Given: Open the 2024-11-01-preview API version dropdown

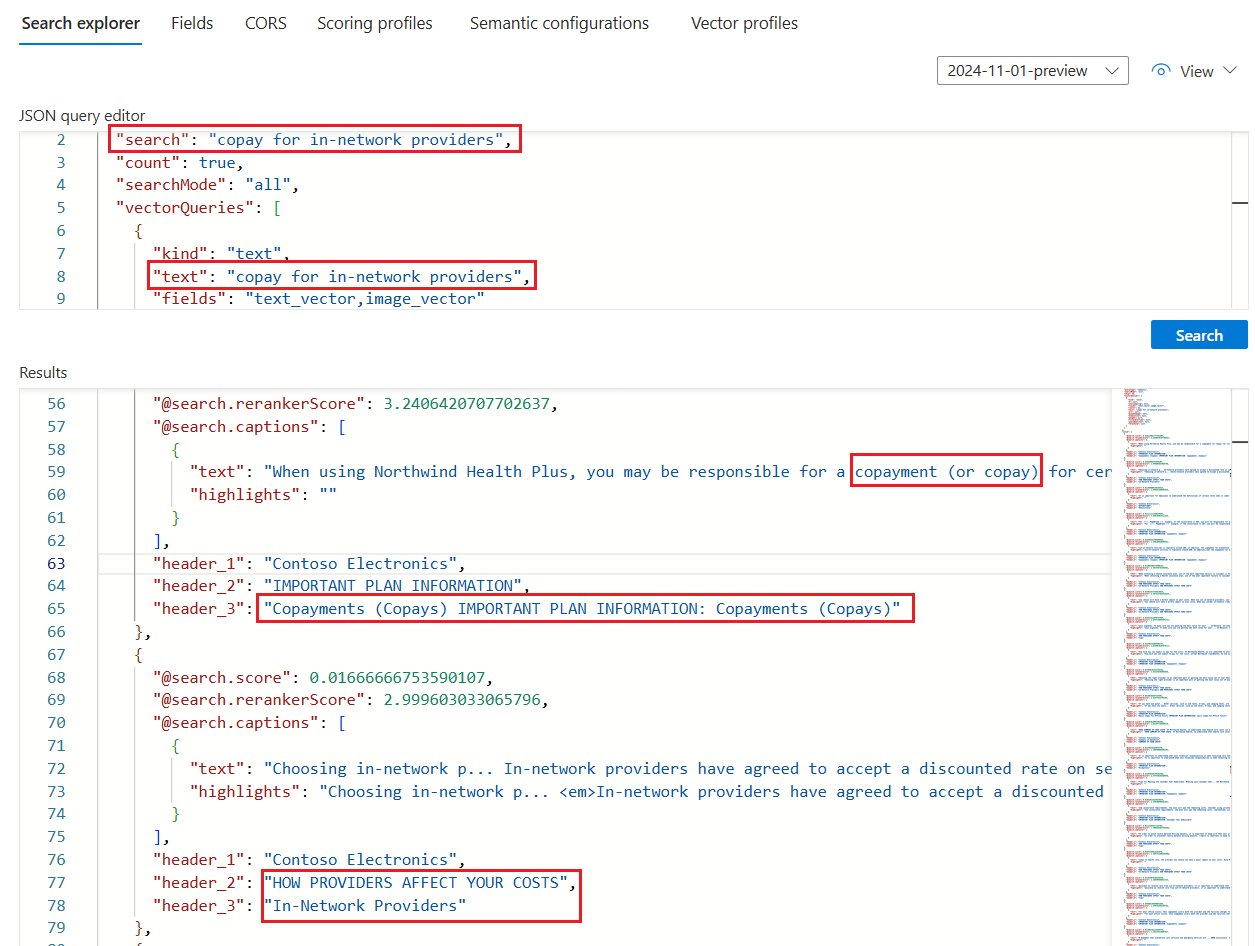Looking at the screenshot, I should pyautogui.click(x=1033, y=71).
